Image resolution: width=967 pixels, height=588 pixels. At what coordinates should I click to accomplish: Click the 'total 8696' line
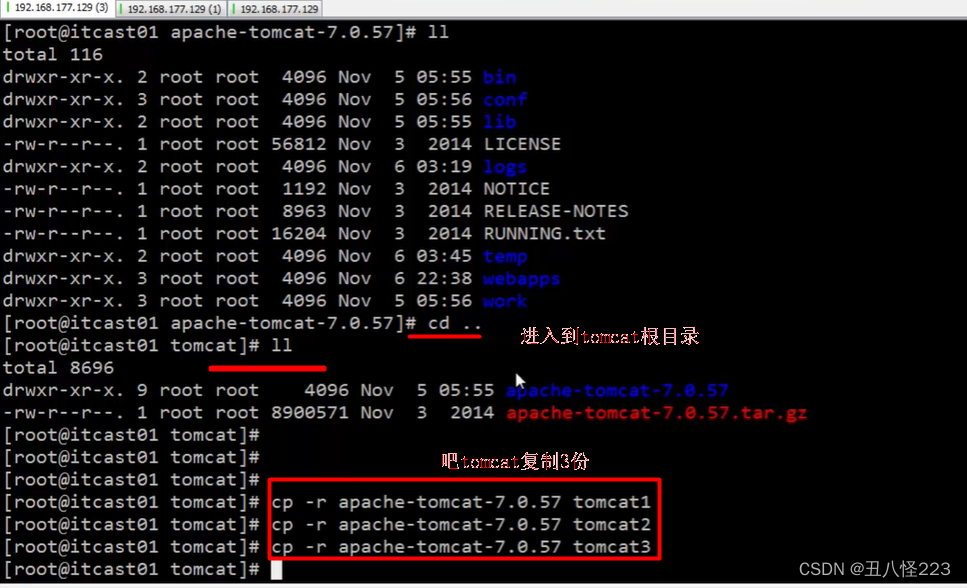[x=58, y=368]
